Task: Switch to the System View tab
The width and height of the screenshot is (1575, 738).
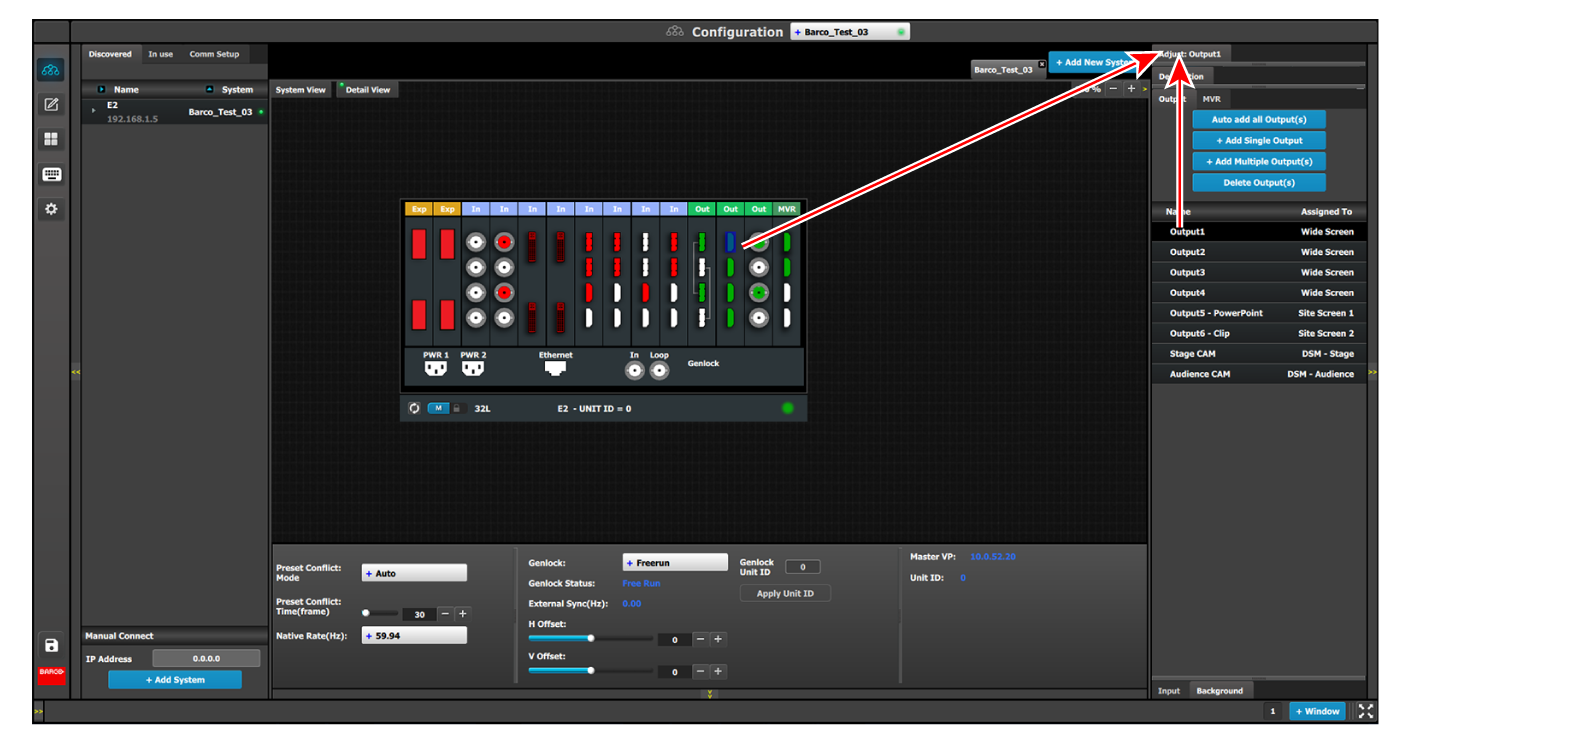Action: [301, 90]
